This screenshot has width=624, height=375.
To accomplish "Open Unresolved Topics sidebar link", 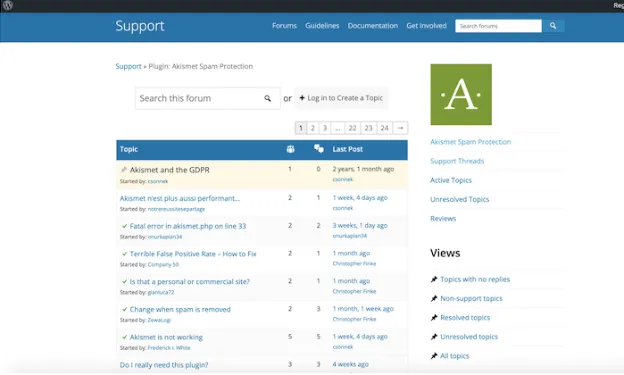I will (459, 199).
